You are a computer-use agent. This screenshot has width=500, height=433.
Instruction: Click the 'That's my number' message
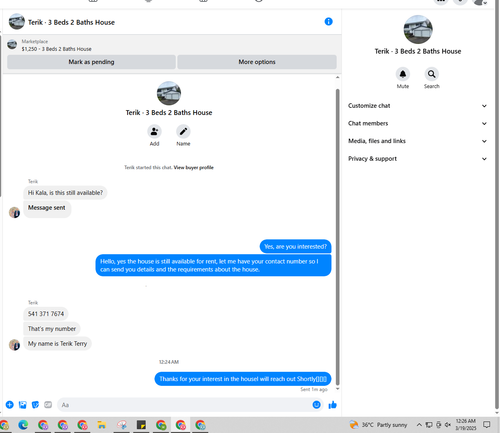pos(52,329)
